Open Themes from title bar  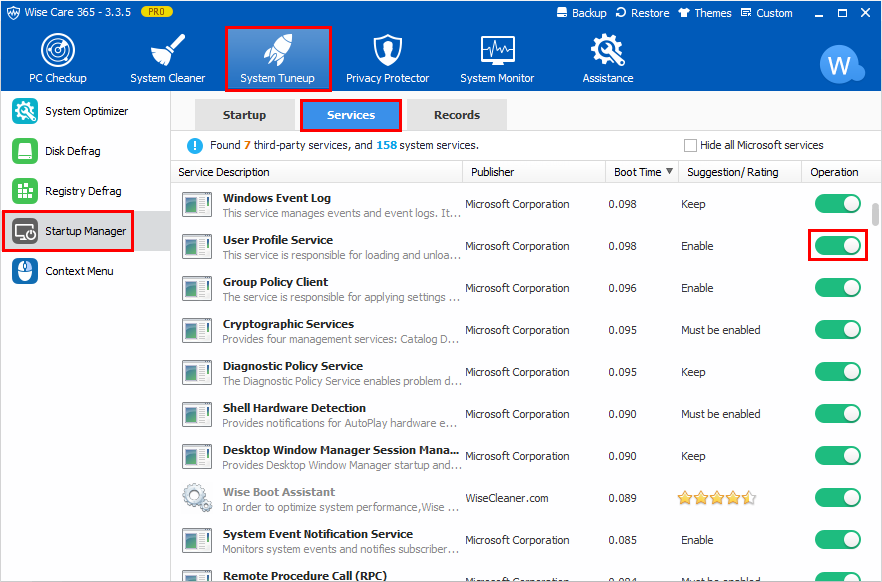coord(705,13)
